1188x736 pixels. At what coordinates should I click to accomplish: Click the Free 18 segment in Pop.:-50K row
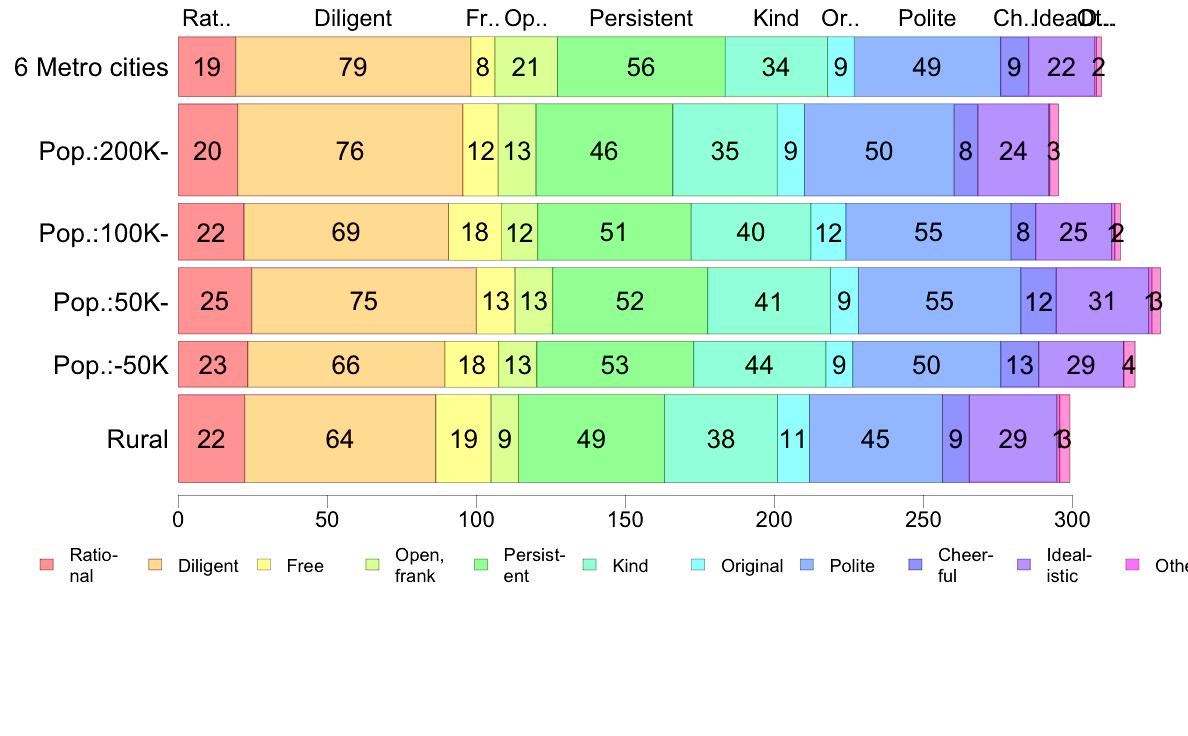(x=471, y=365)
